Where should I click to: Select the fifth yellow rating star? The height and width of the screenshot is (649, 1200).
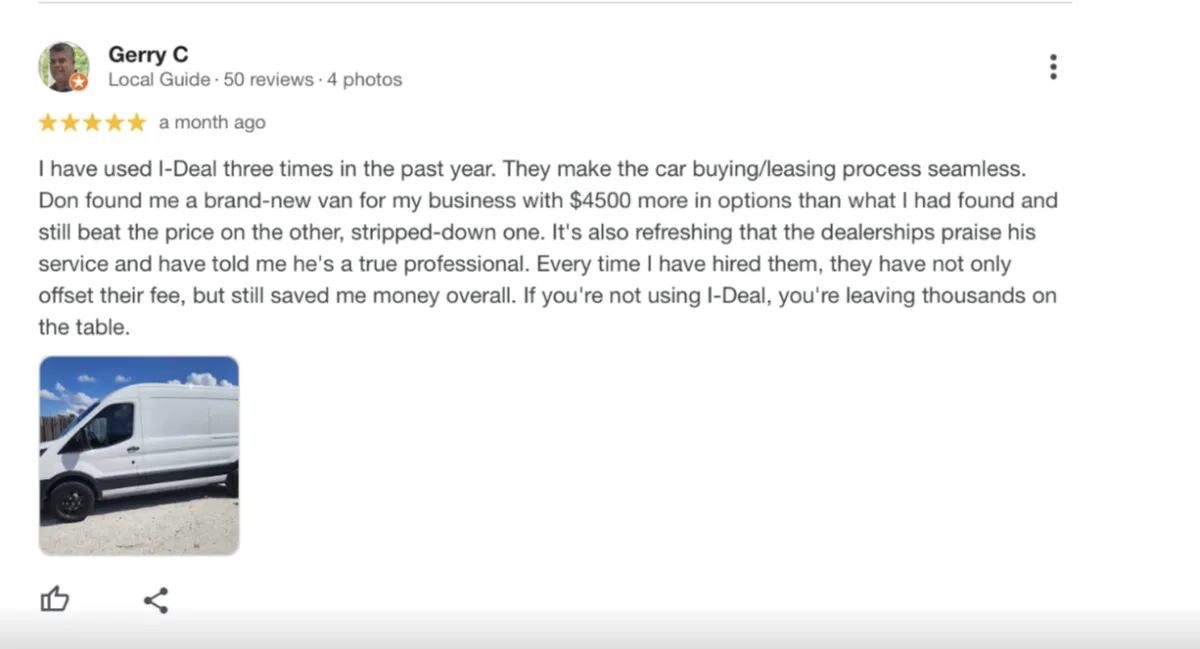(x=136, y=123)
